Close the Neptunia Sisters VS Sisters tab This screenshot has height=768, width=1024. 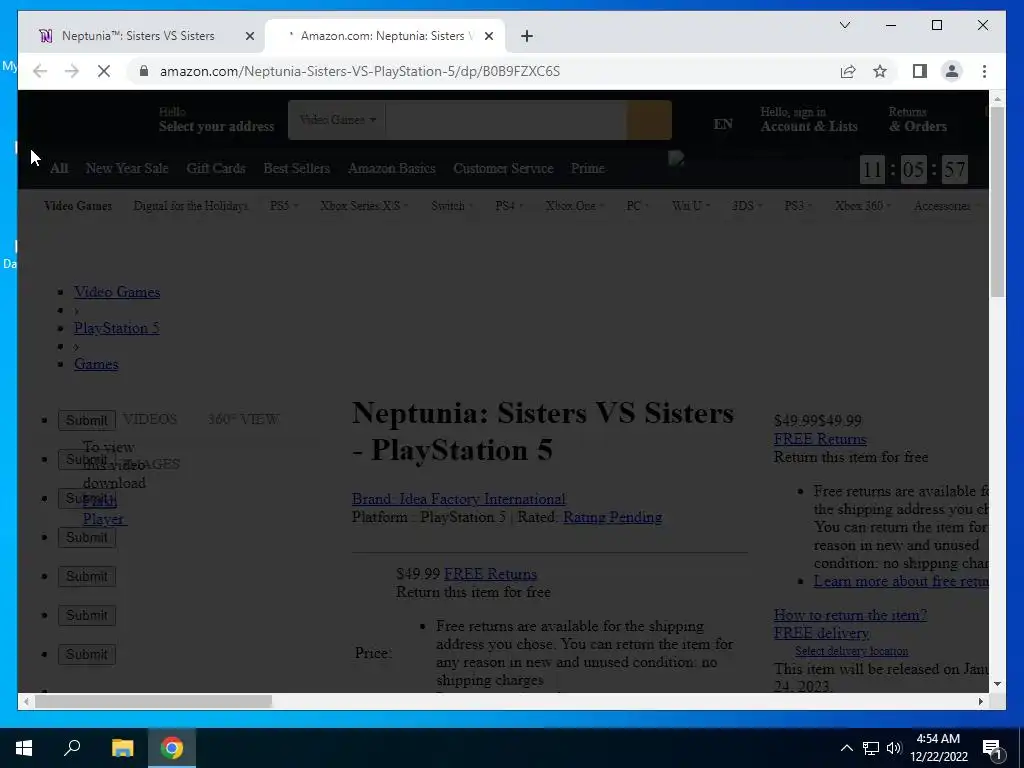249,36
